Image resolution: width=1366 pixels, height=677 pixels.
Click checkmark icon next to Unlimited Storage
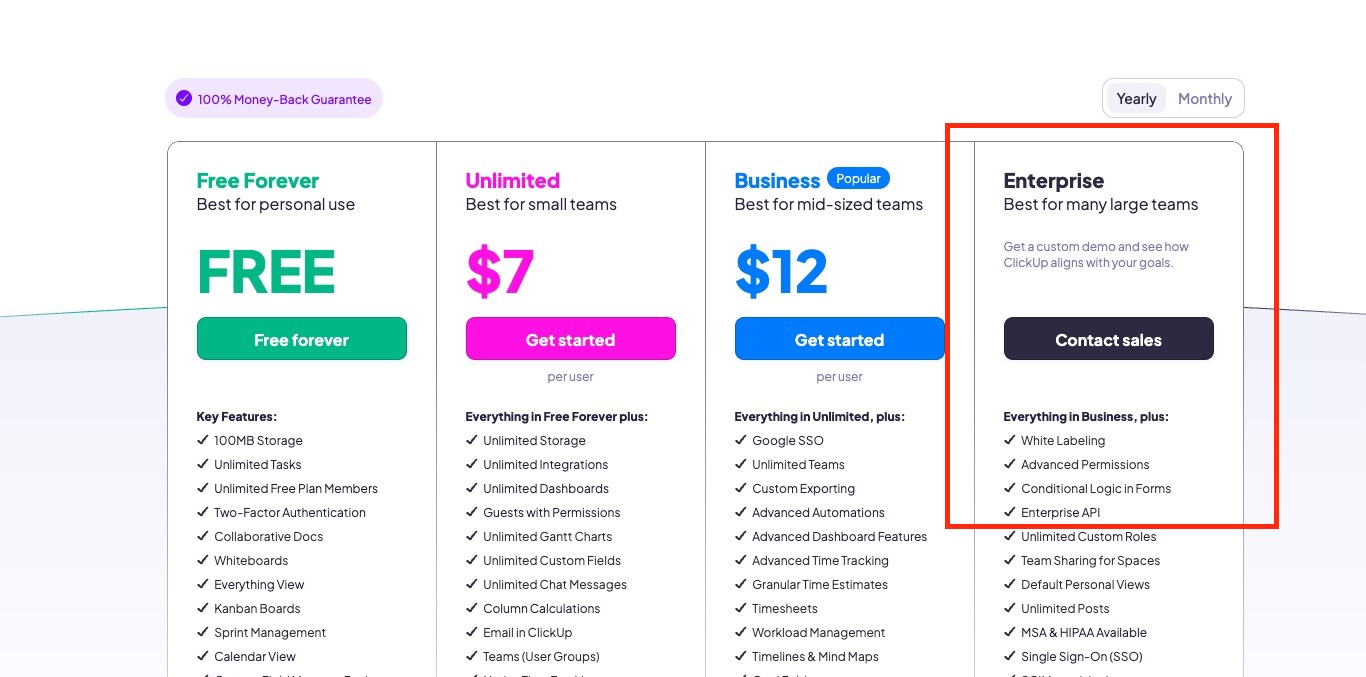pyautogui.click(x=472, y=440)
